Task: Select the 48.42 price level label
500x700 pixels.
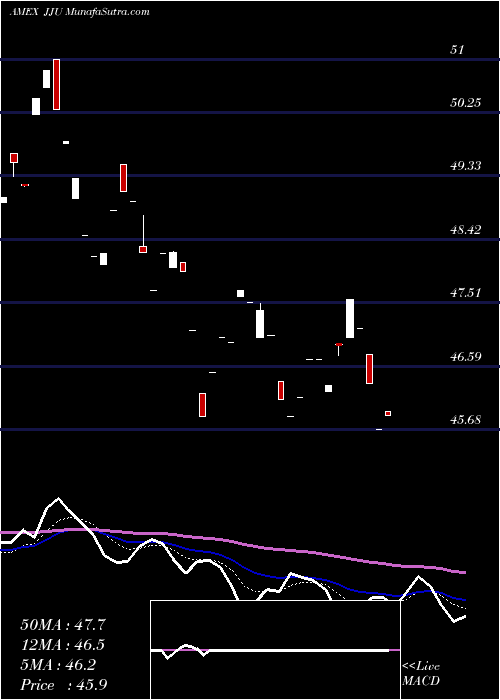Action: [466, 230]
